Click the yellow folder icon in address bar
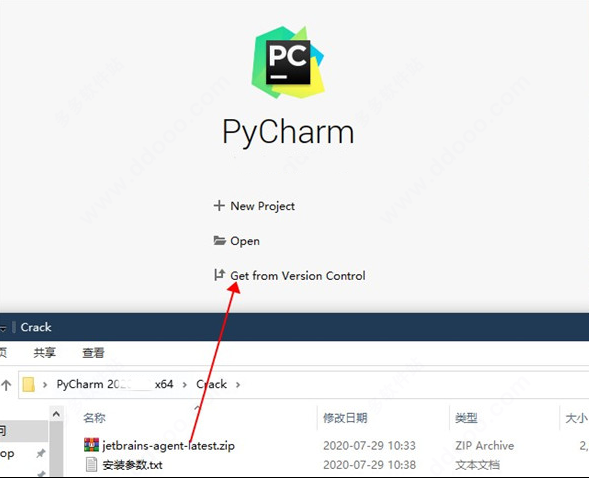The width and height of the screenshot is (589, 478). [x=29, y=385]
